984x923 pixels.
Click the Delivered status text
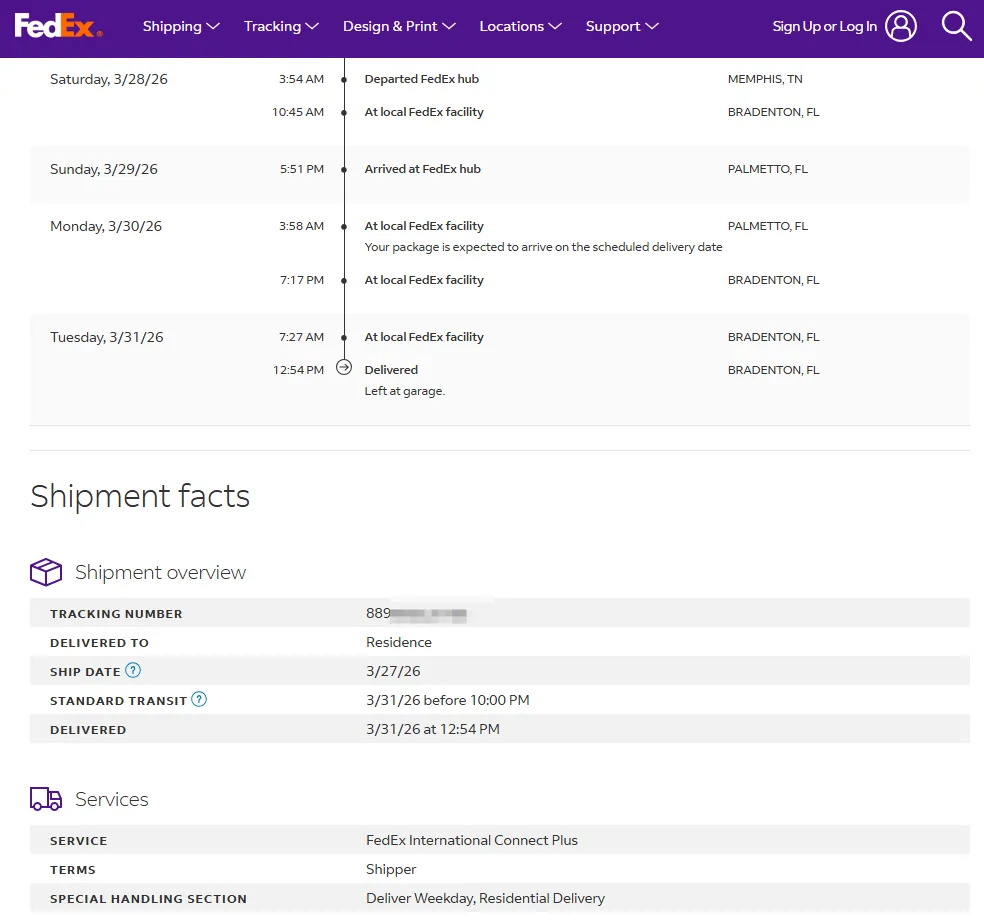pos(391,370)
